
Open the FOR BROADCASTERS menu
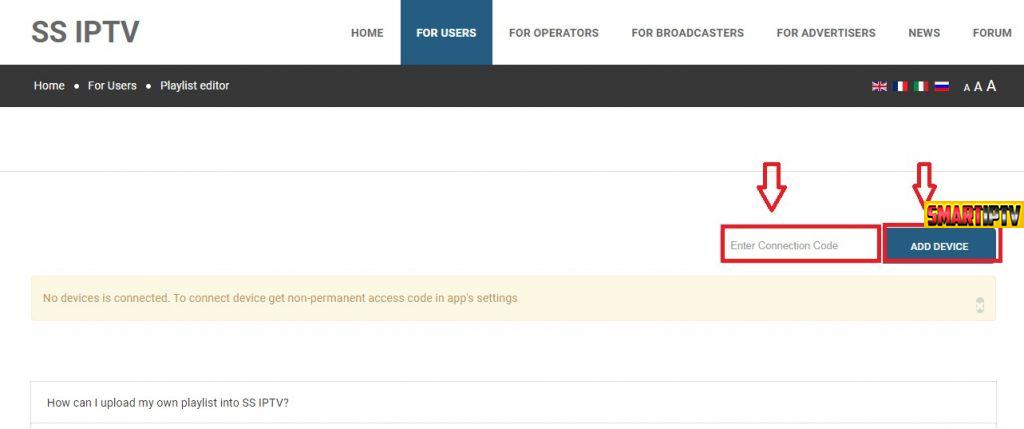coord(688,33)
